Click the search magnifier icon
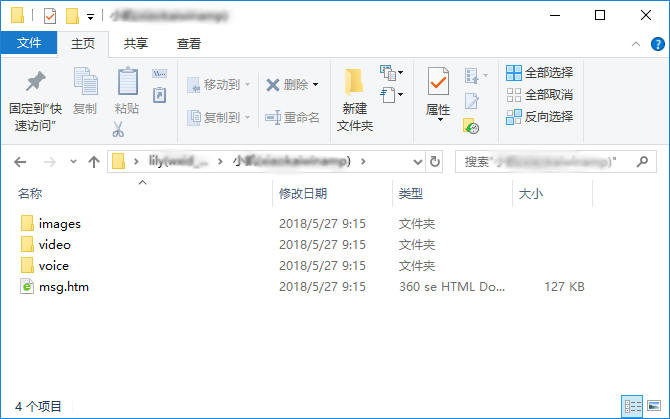 [x=642, y=161]
